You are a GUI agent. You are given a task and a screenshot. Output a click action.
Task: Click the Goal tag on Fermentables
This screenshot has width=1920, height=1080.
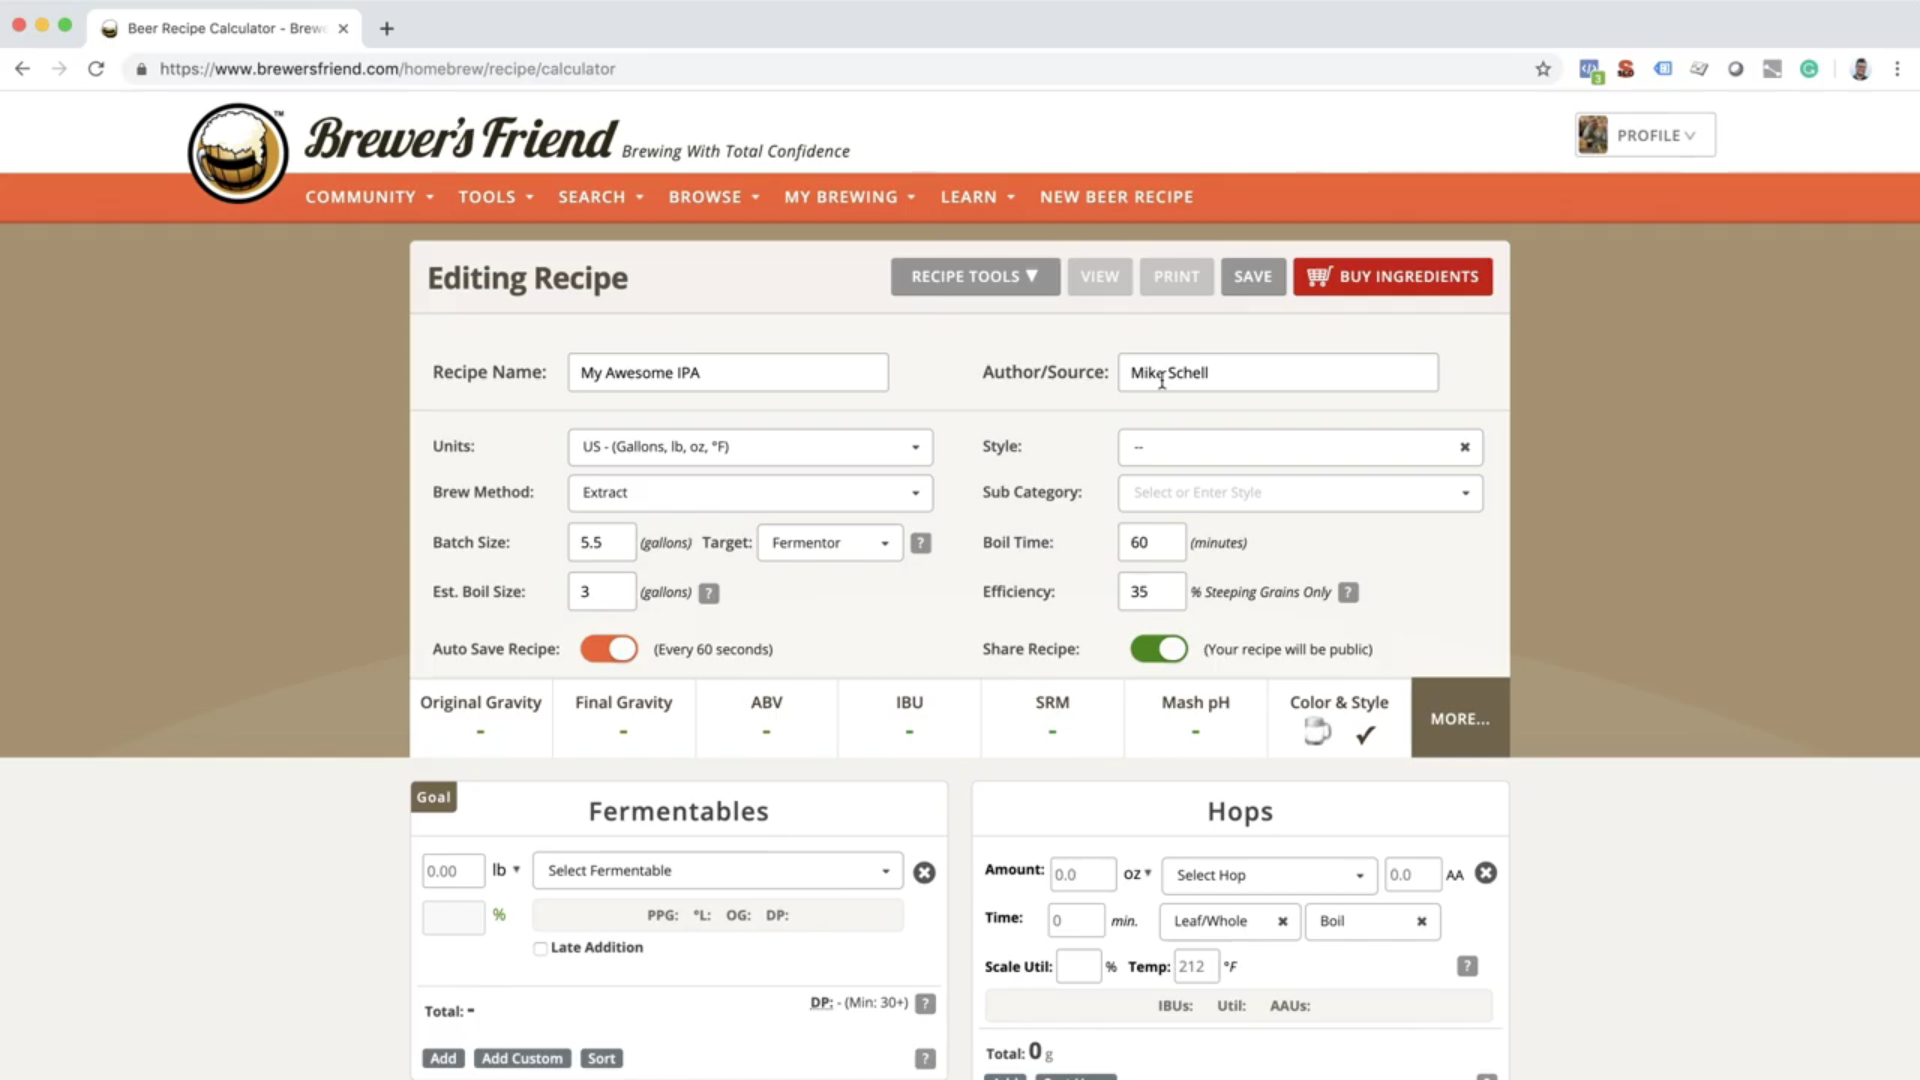433,797
